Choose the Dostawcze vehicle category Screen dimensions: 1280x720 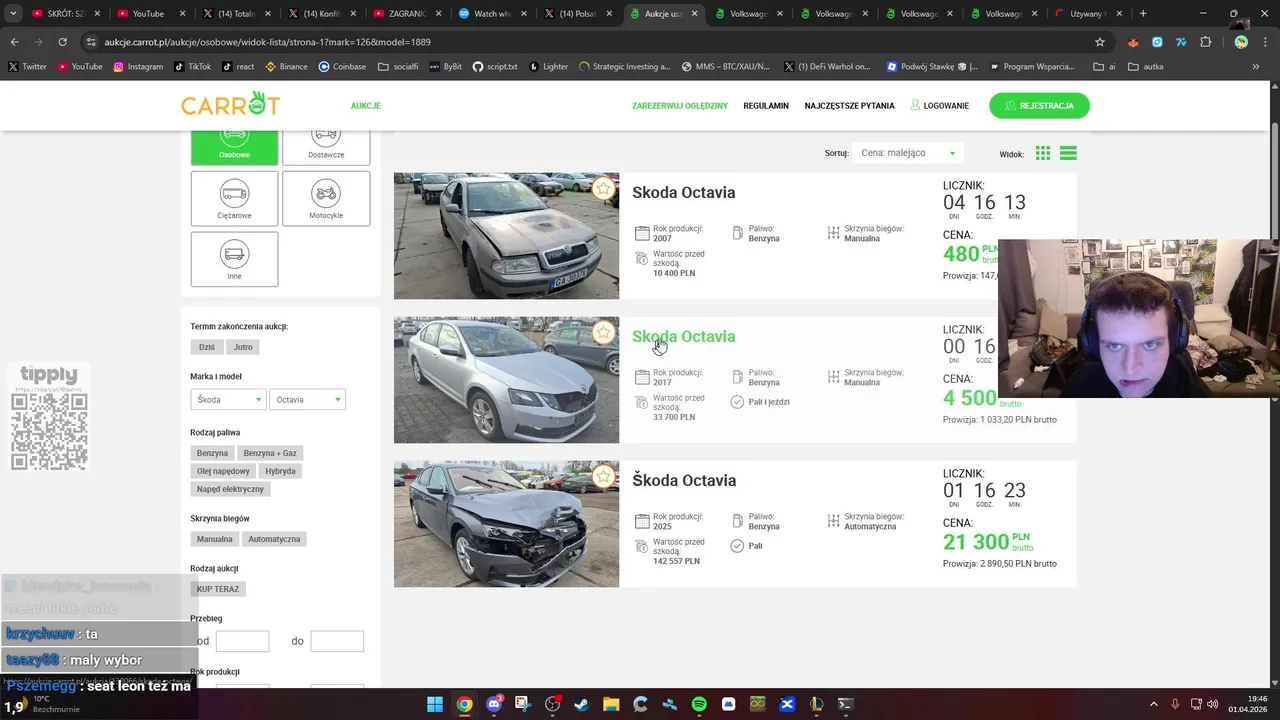(x=326, y=146)
